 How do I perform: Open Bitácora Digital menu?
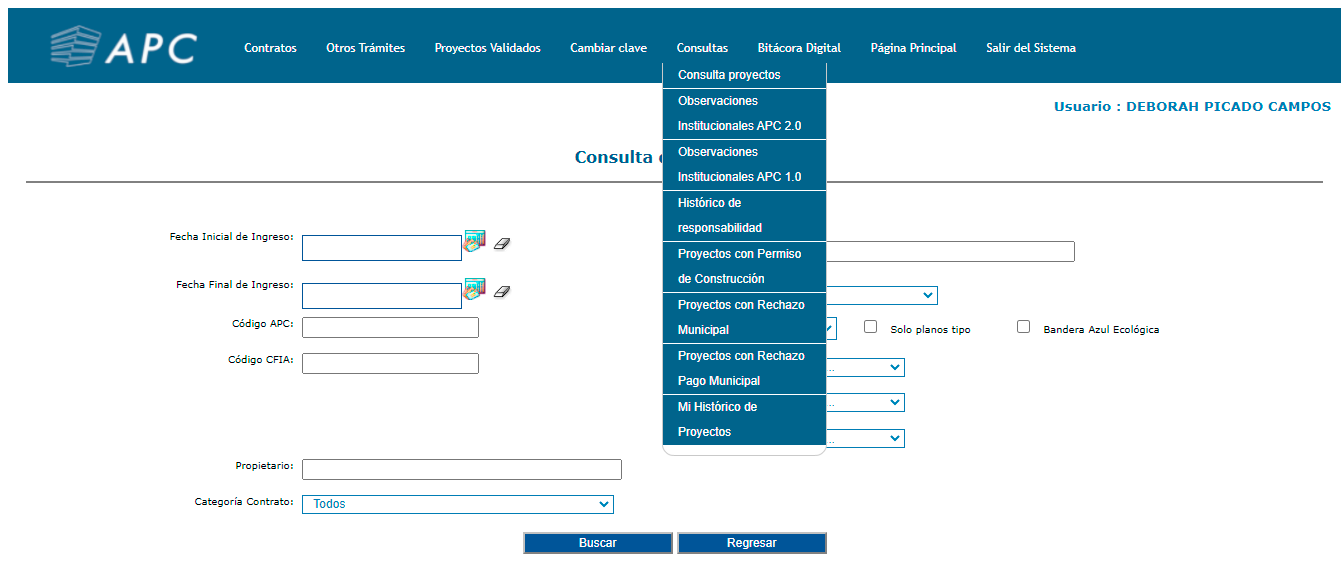coord(799,48)
